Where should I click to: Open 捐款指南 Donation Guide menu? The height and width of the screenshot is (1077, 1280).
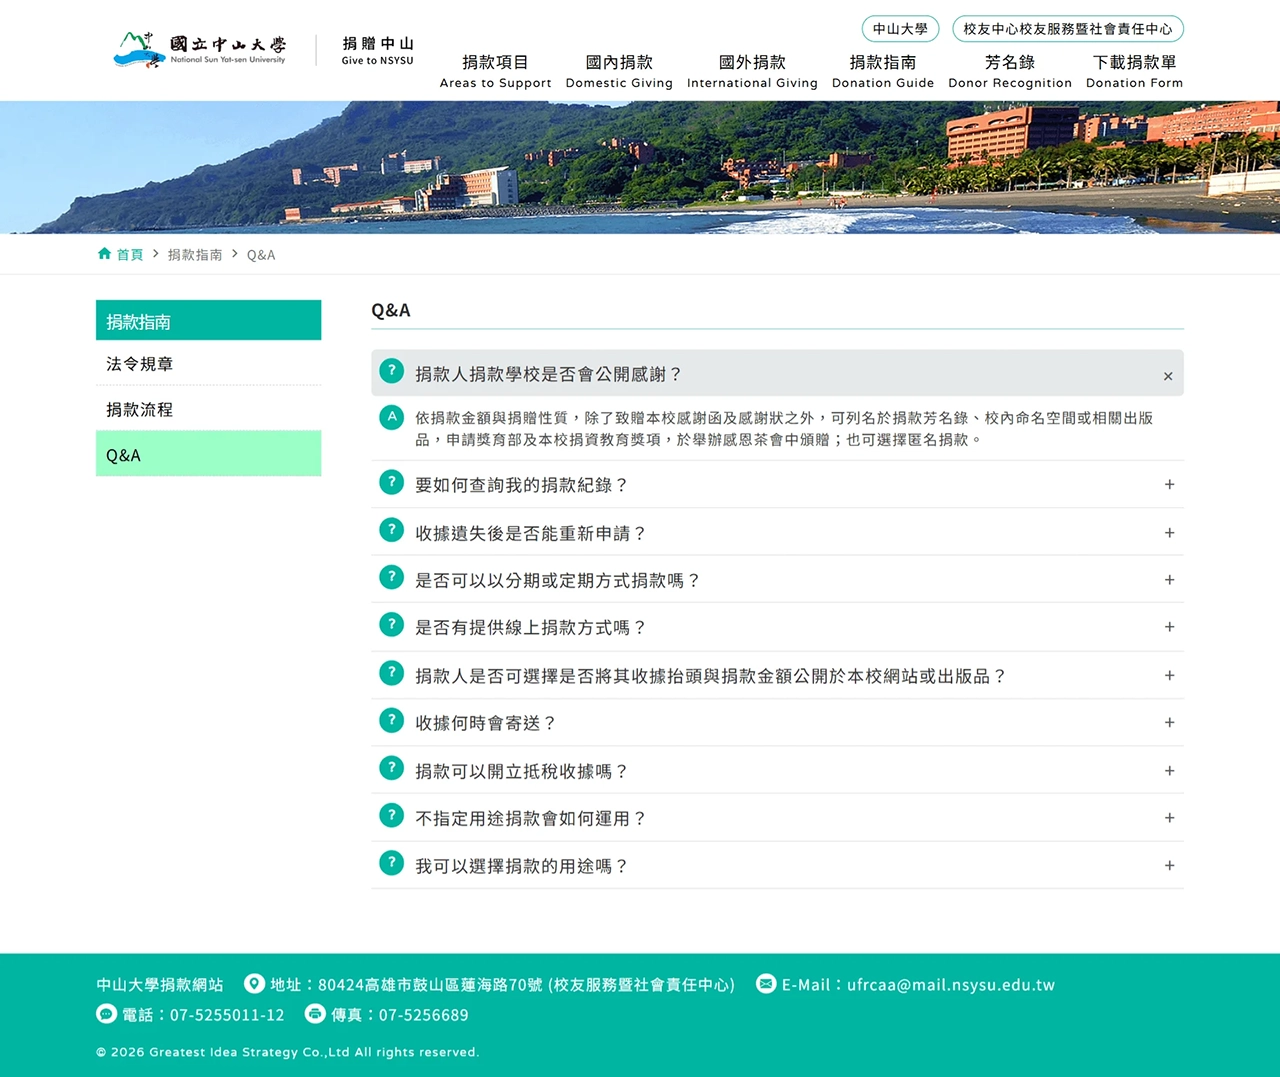[883, 71]
